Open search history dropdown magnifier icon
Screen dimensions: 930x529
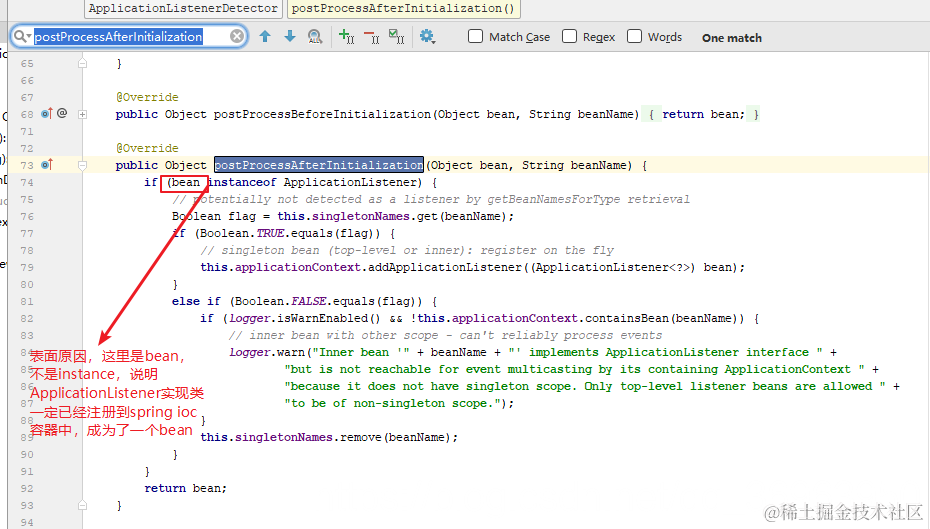23,37
